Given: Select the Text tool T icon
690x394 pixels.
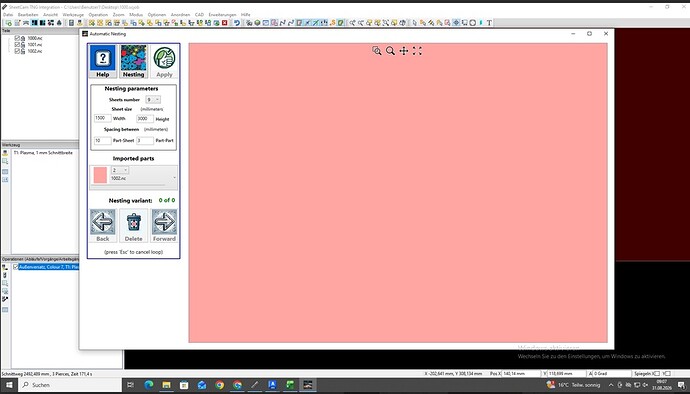Looking at the screenshot, I should tap(489, 23).
